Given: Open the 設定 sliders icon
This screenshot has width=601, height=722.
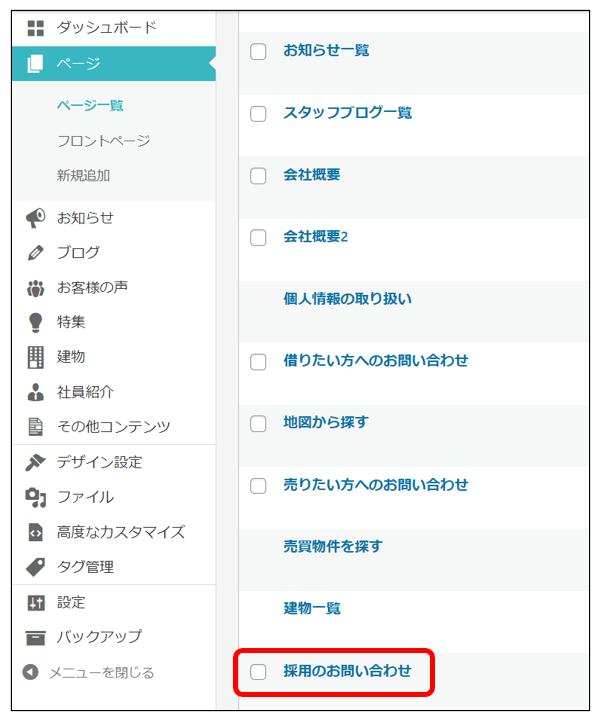Looking at the screenshot, I should coord(35,602).
